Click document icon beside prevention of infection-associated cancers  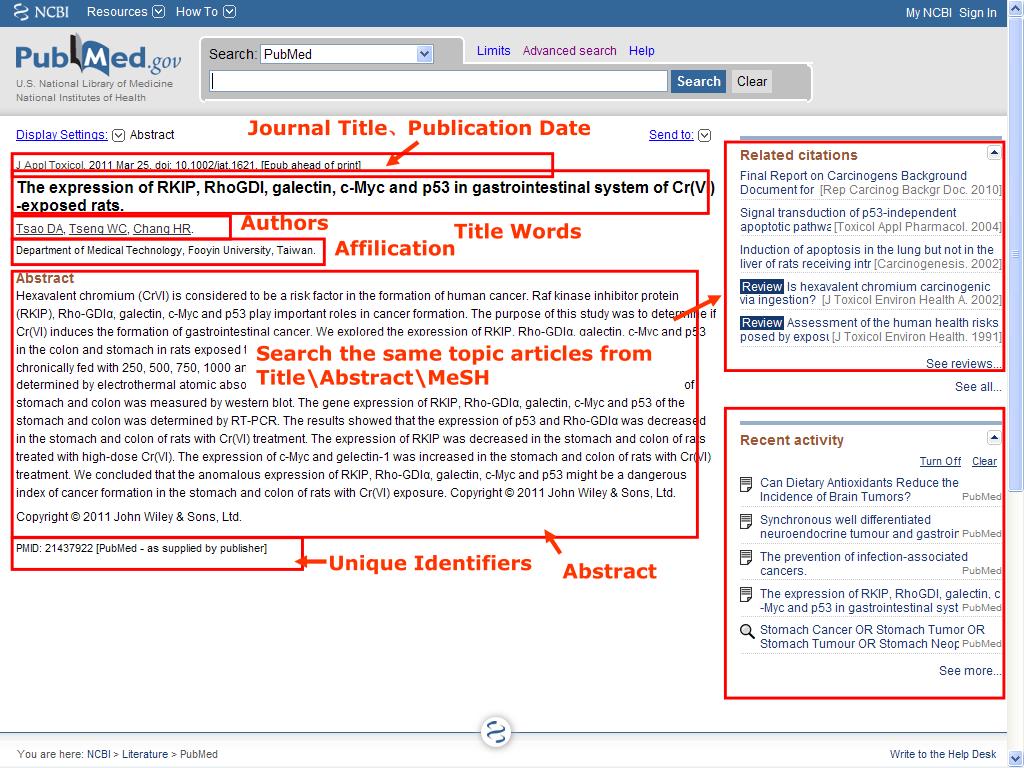pos(746,558)
